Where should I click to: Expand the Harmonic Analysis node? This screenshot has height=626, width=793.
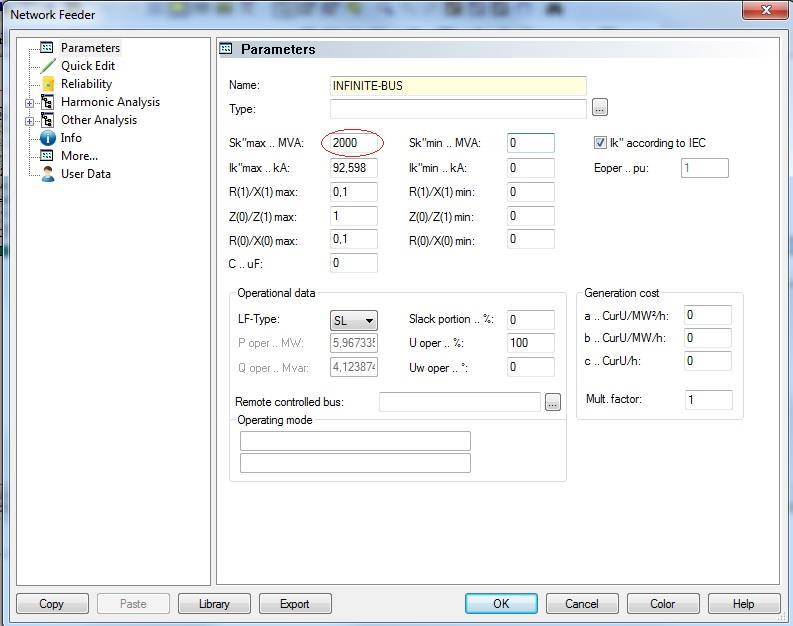29,103
